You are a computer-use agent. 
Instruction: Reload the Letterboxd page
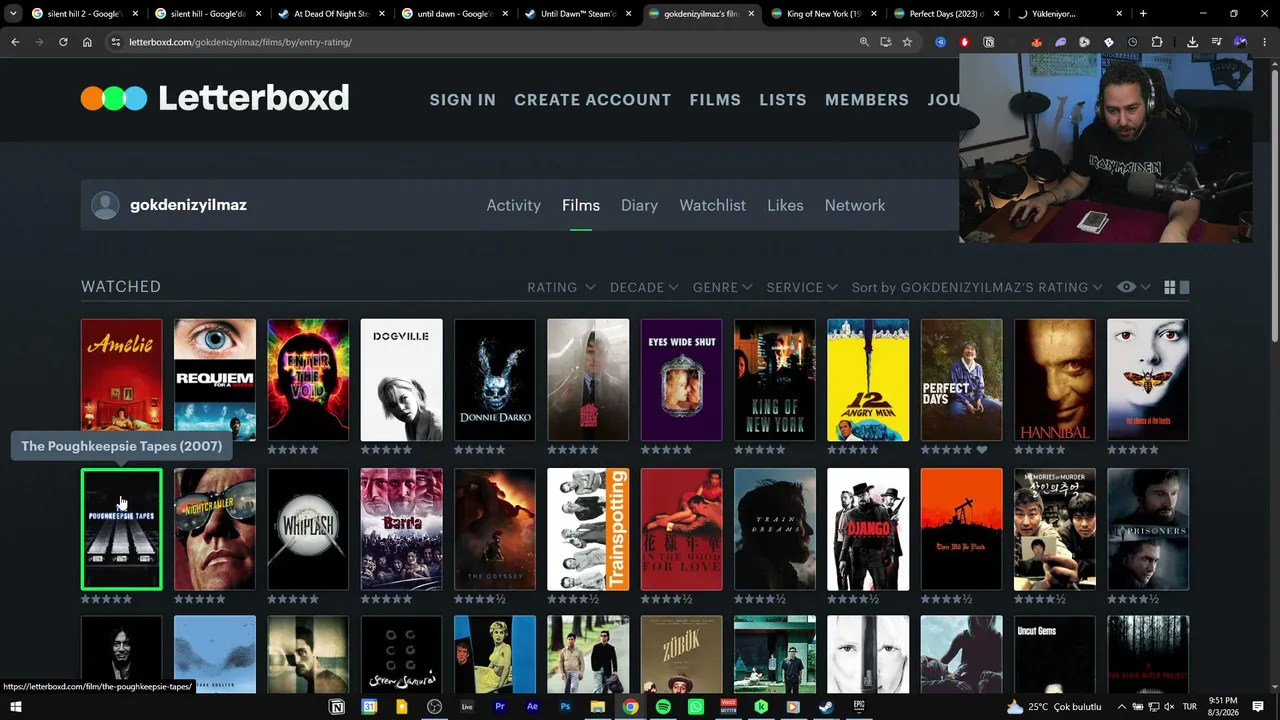point(63,42)
